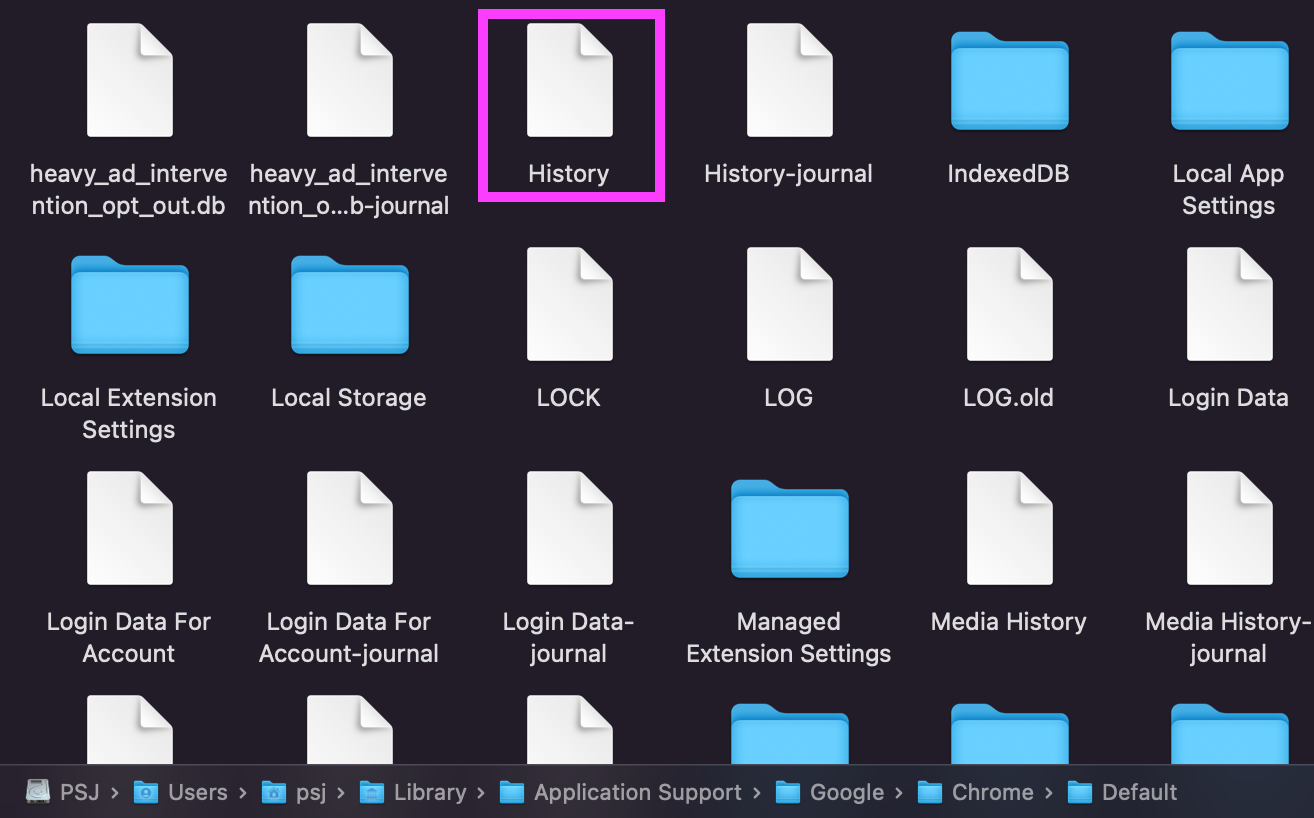
Task: Select the Media History-journal file icon
Action: (x=1230, y=528)
